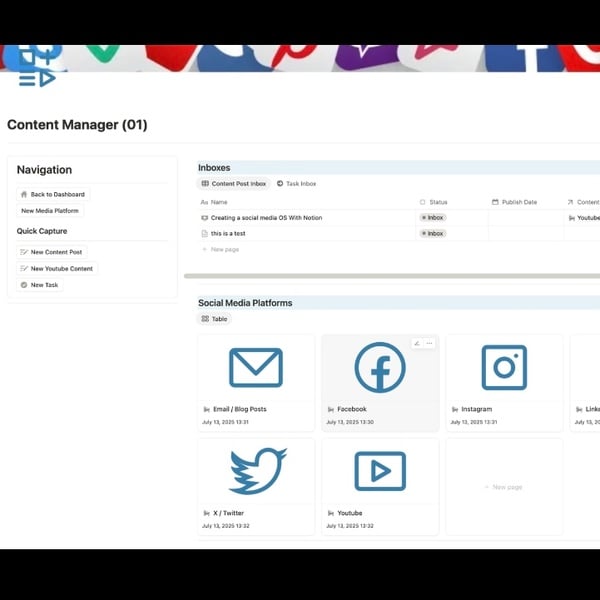Click the circle icon on Task Inbox tab
The width and height of the screenshot is (600, 600).
click(x=280, y=184)
